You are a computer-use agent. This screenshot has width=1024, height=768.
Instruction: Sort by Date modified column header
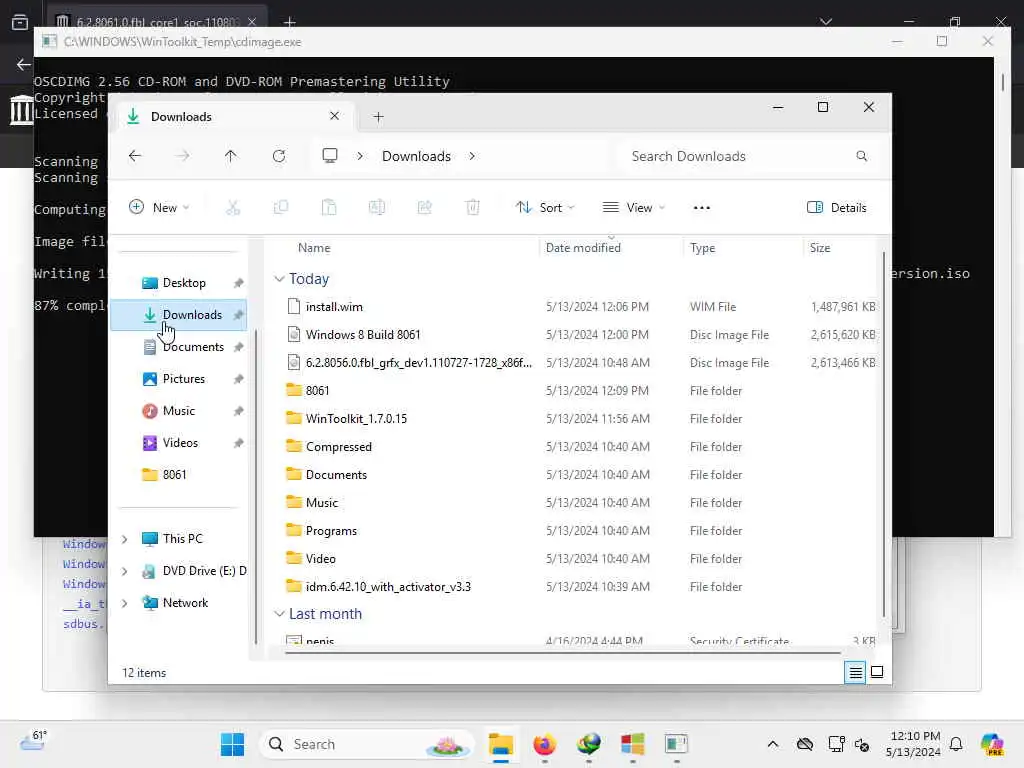(583, 248)
